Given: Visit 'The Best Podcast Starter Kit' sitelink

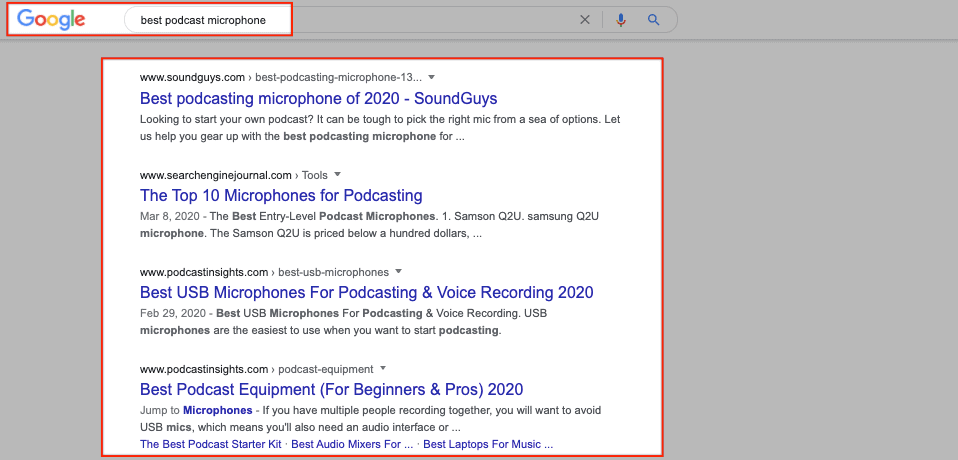Looking at the screenshot, I should coord(211,444).
